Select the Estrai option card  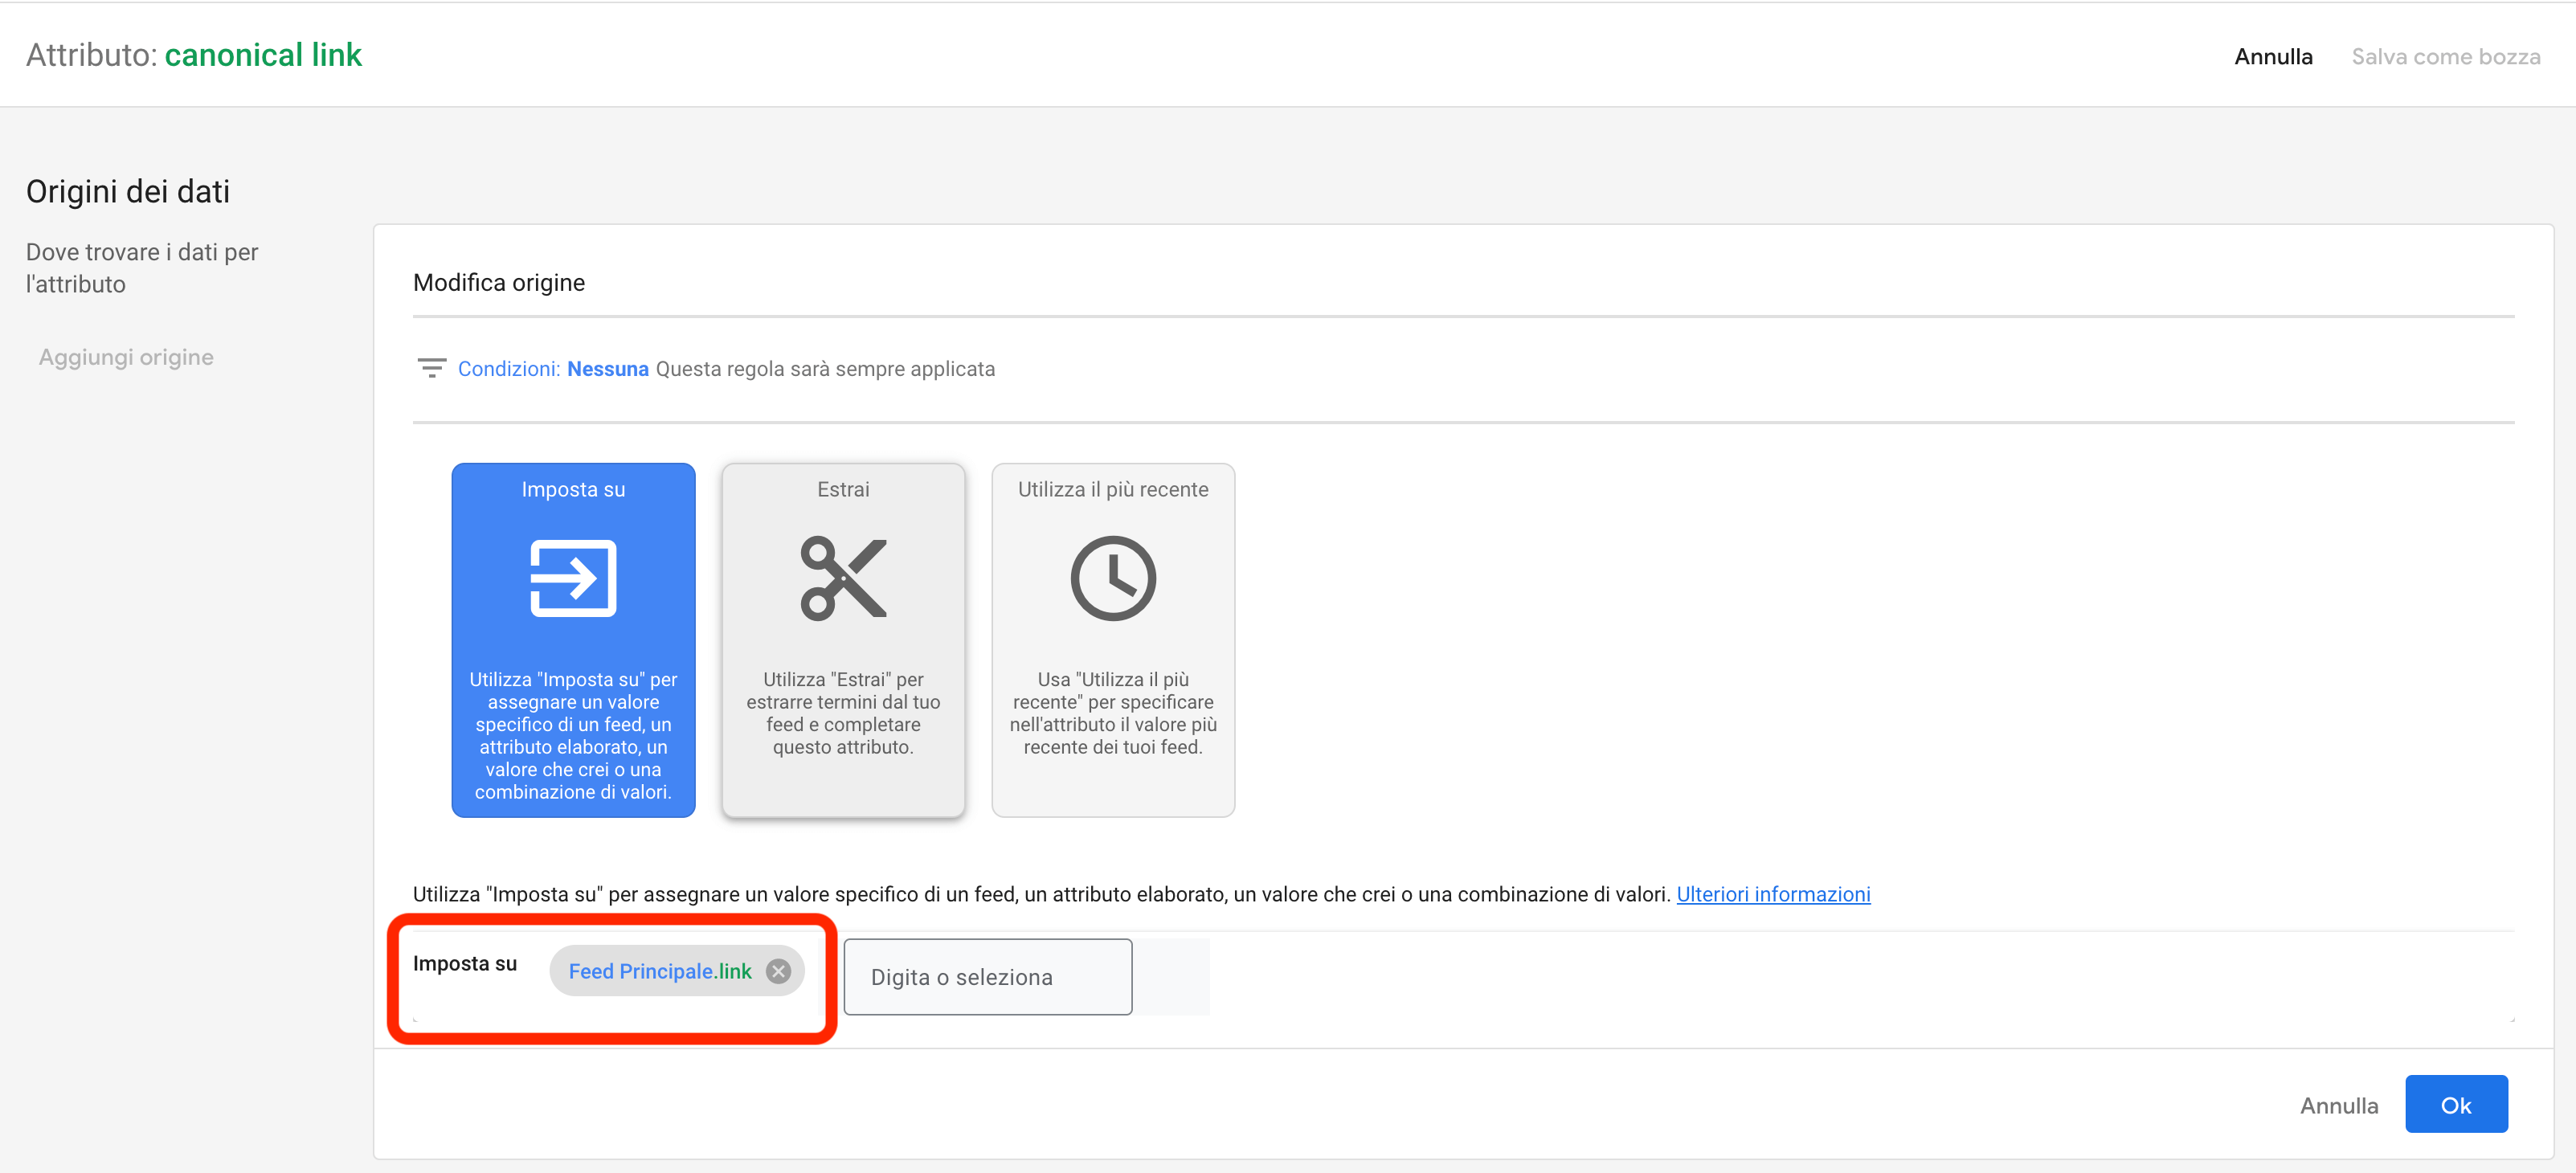[843, 640]
